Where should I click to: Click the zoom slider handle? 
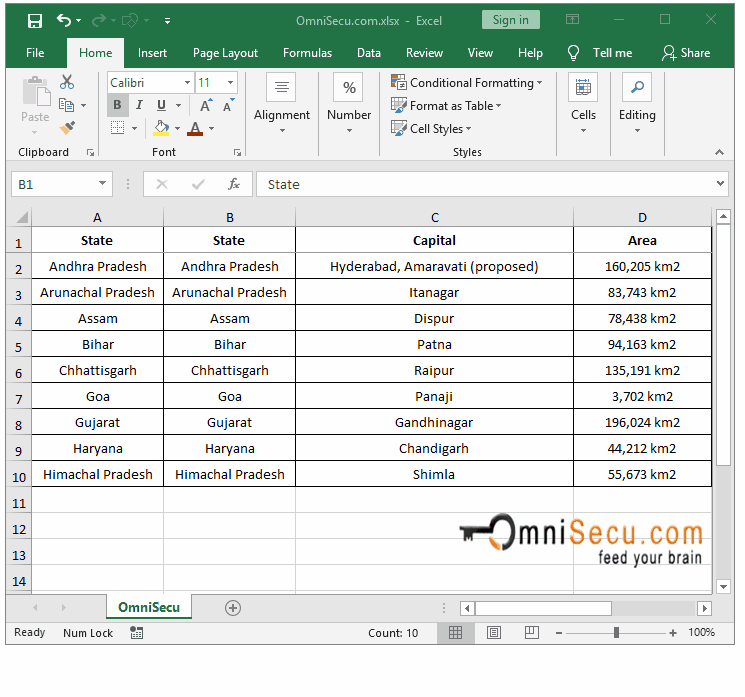click(616, 632)
